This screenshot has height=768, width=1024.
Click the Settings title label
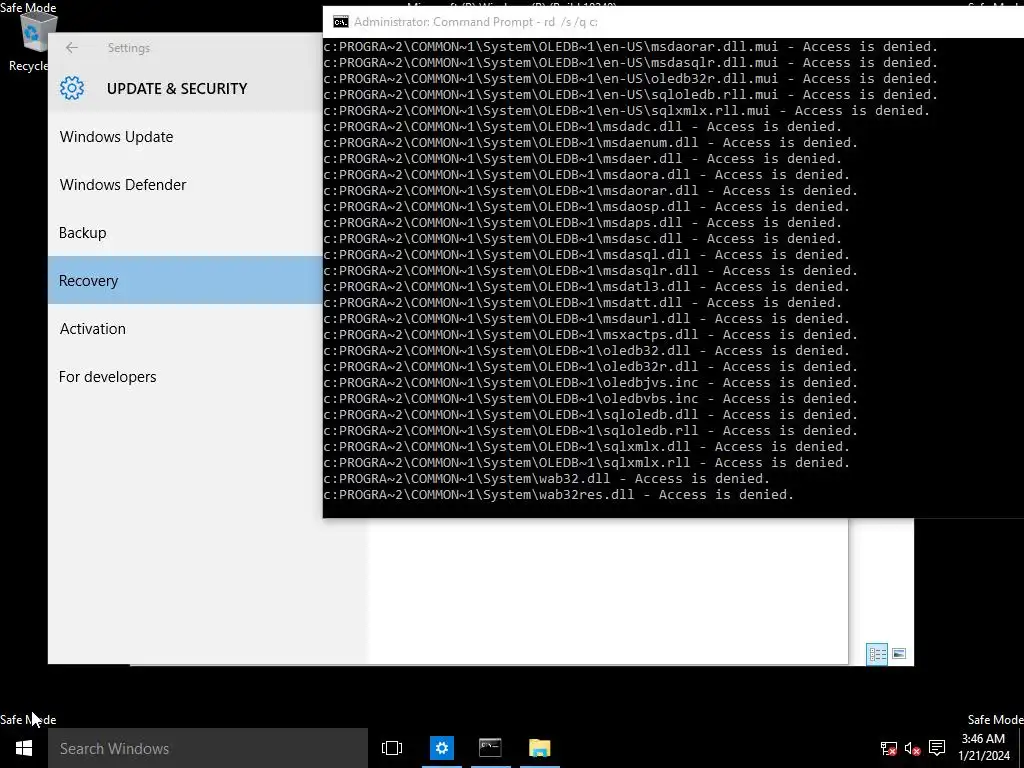point(129,48)
